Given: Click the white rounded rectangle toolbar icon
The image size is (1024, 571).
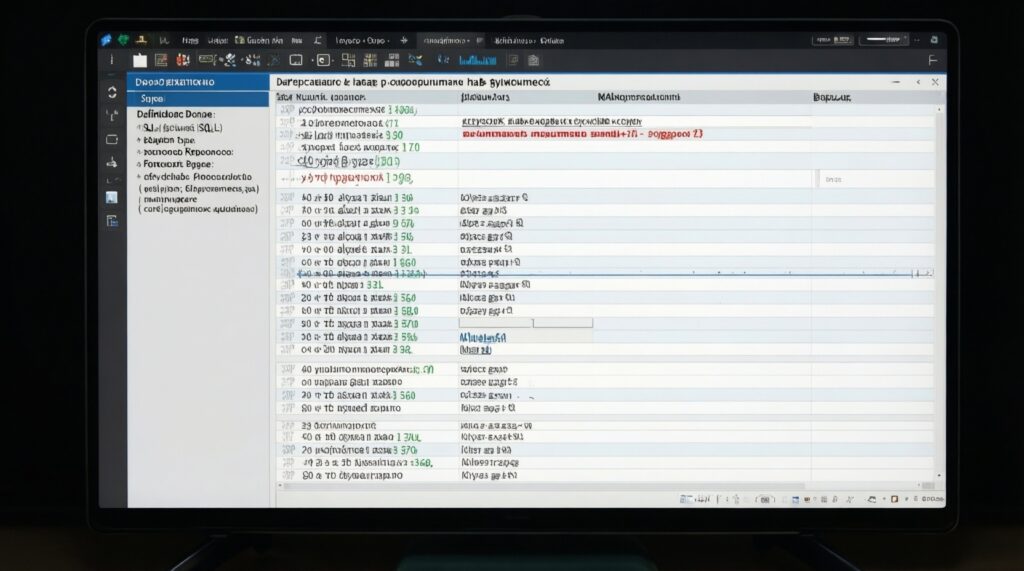Looking at the screenshot, I should point(296,61).
